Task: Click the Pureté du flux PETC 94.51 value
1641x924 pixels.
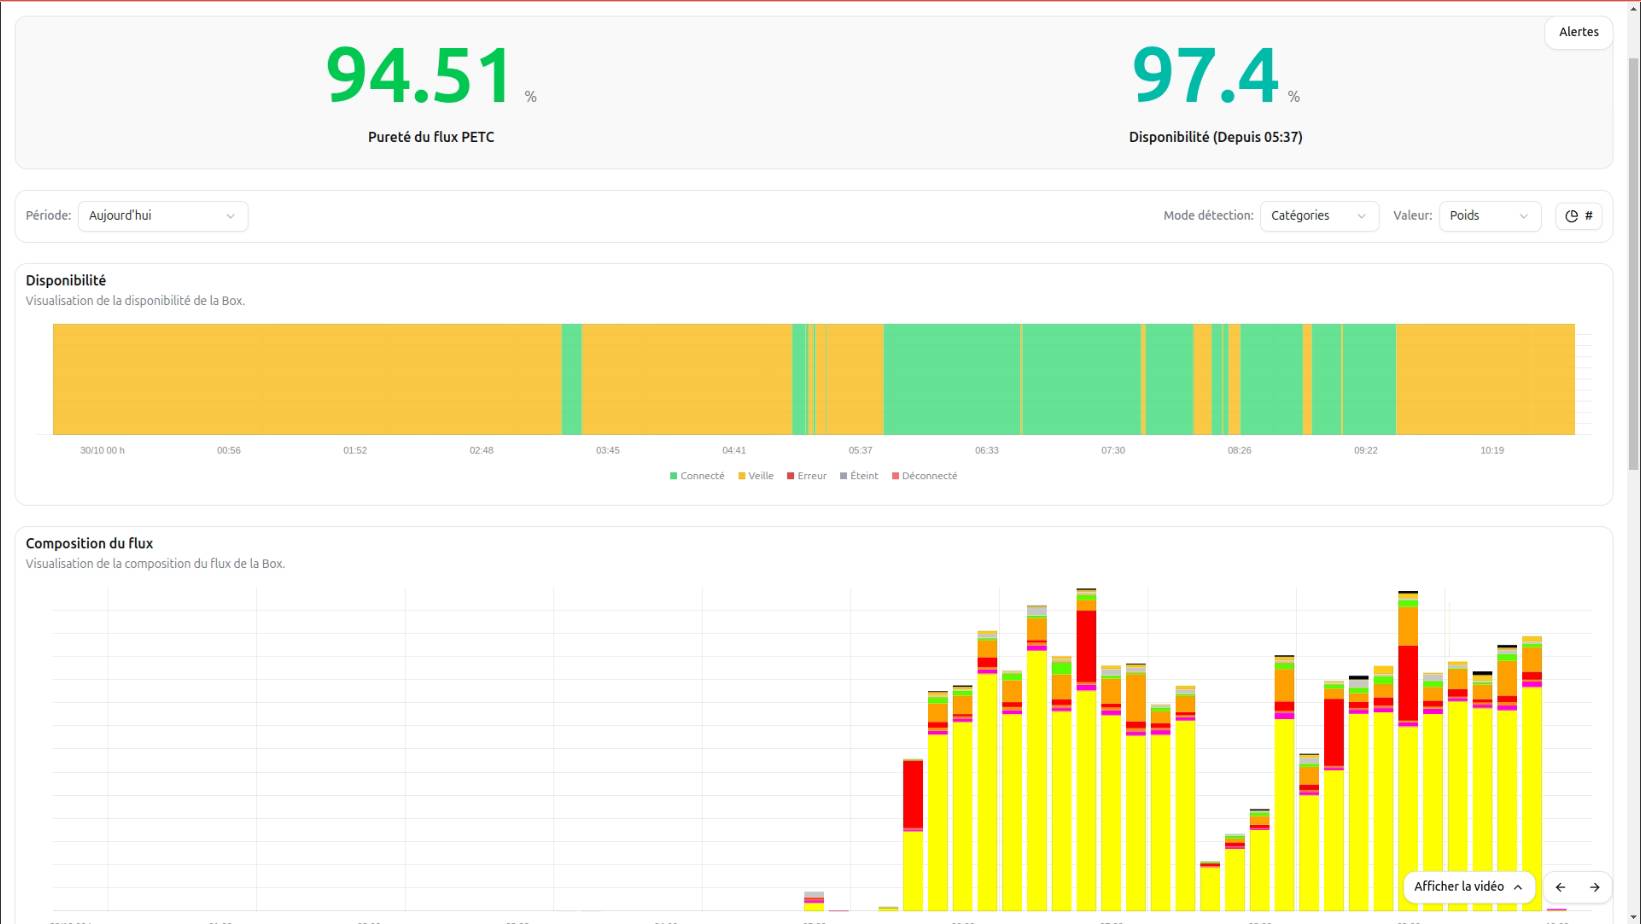Action: (419, 76)
